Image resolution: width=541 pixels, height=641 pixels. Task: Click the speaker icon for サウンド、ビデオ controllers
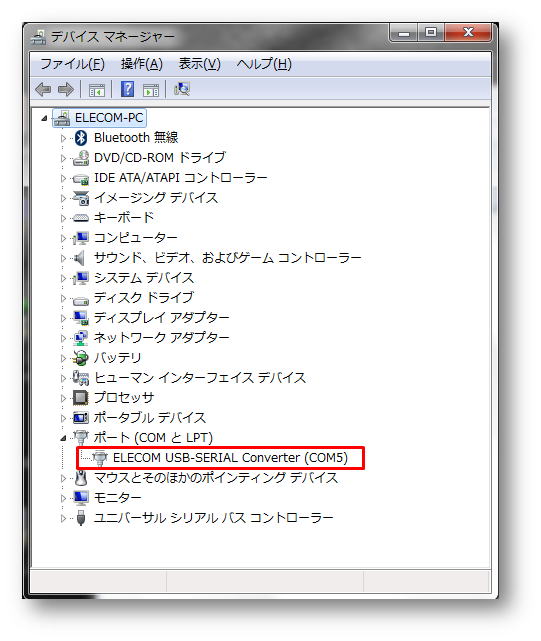coord(79,258)
